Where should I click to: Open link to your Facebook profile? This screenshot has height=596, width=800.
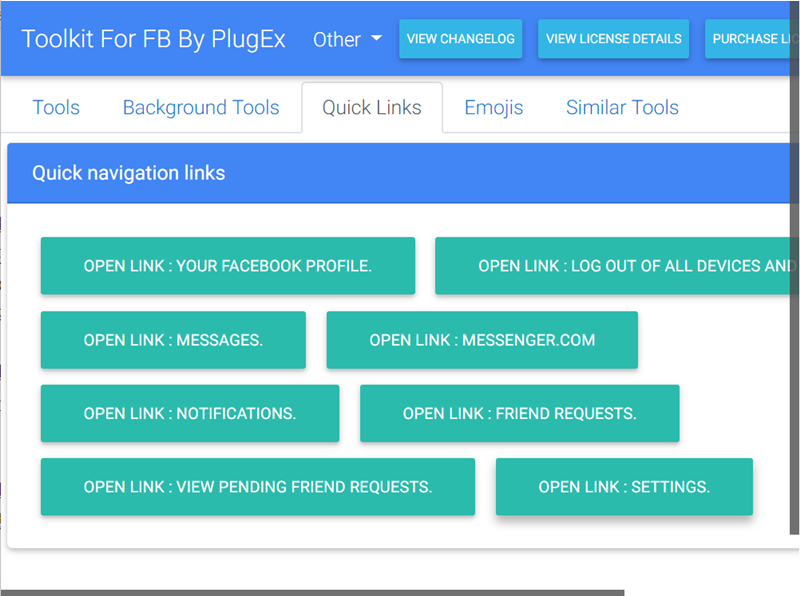(228, 266)
